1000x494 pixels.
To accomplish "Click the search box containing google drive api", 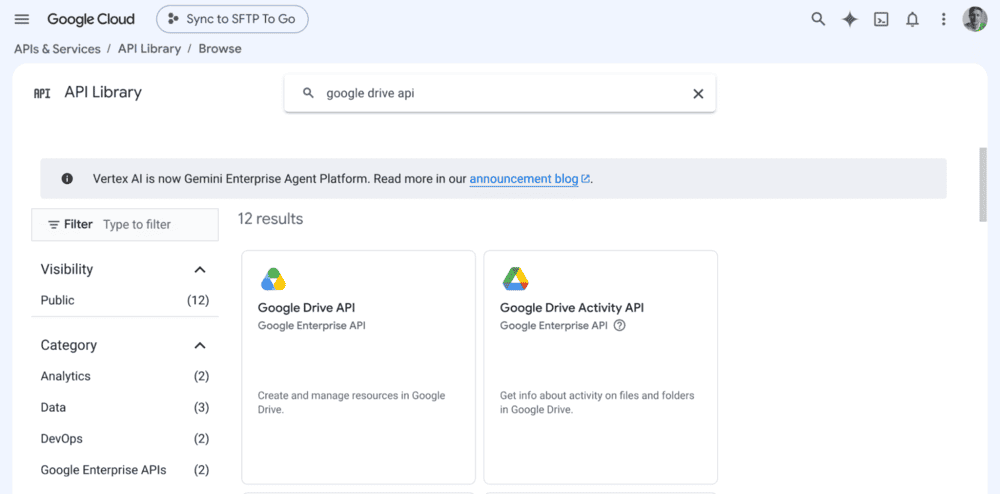I will (x=499, y=94).
